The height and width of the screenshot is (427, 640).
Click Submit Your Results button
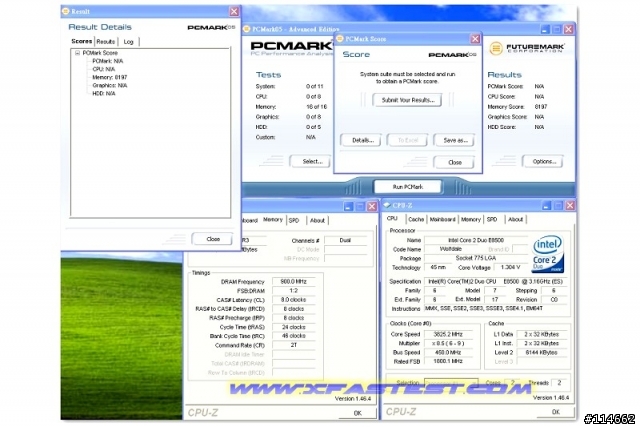tap(407, 100)
